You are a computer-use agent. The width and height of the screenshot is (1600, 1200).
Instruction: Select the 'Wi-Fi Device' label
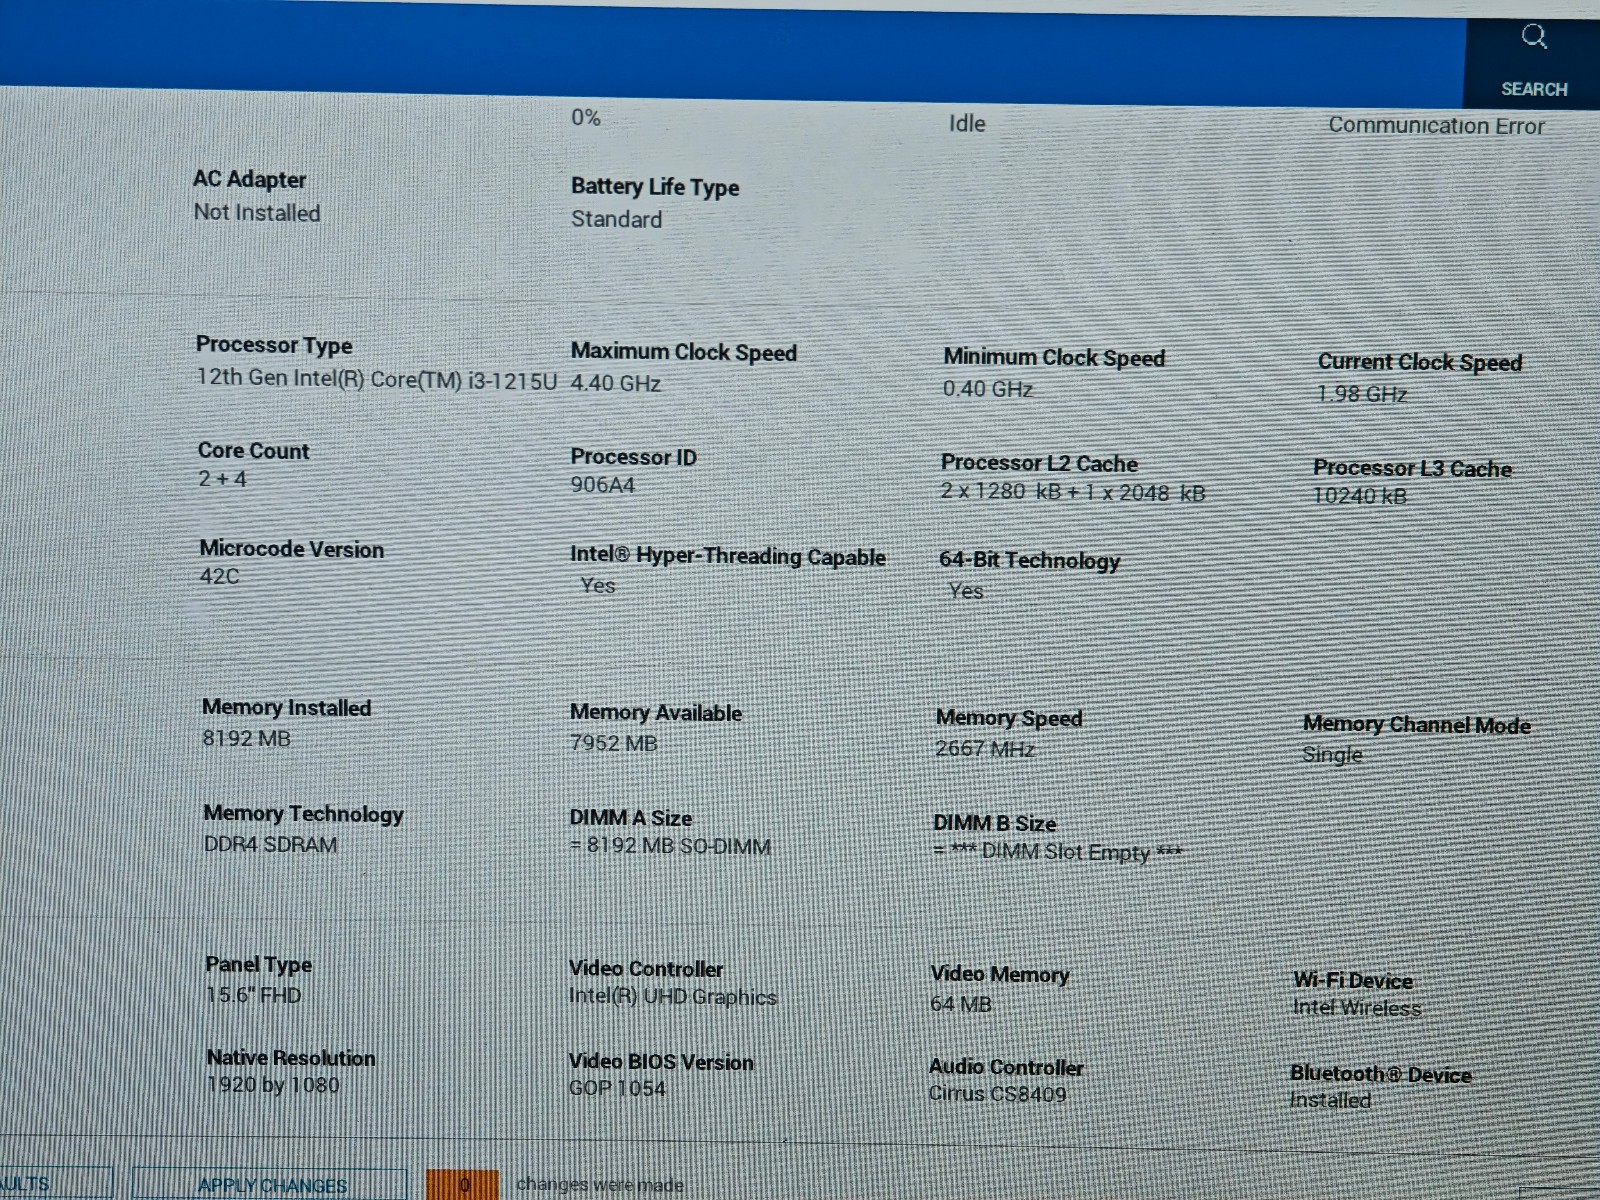[1353, 980]
